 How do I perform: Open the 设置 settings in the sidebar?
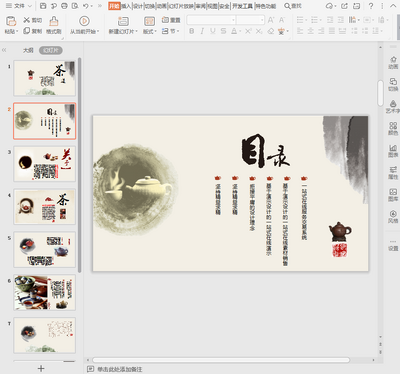click(393, 245)
